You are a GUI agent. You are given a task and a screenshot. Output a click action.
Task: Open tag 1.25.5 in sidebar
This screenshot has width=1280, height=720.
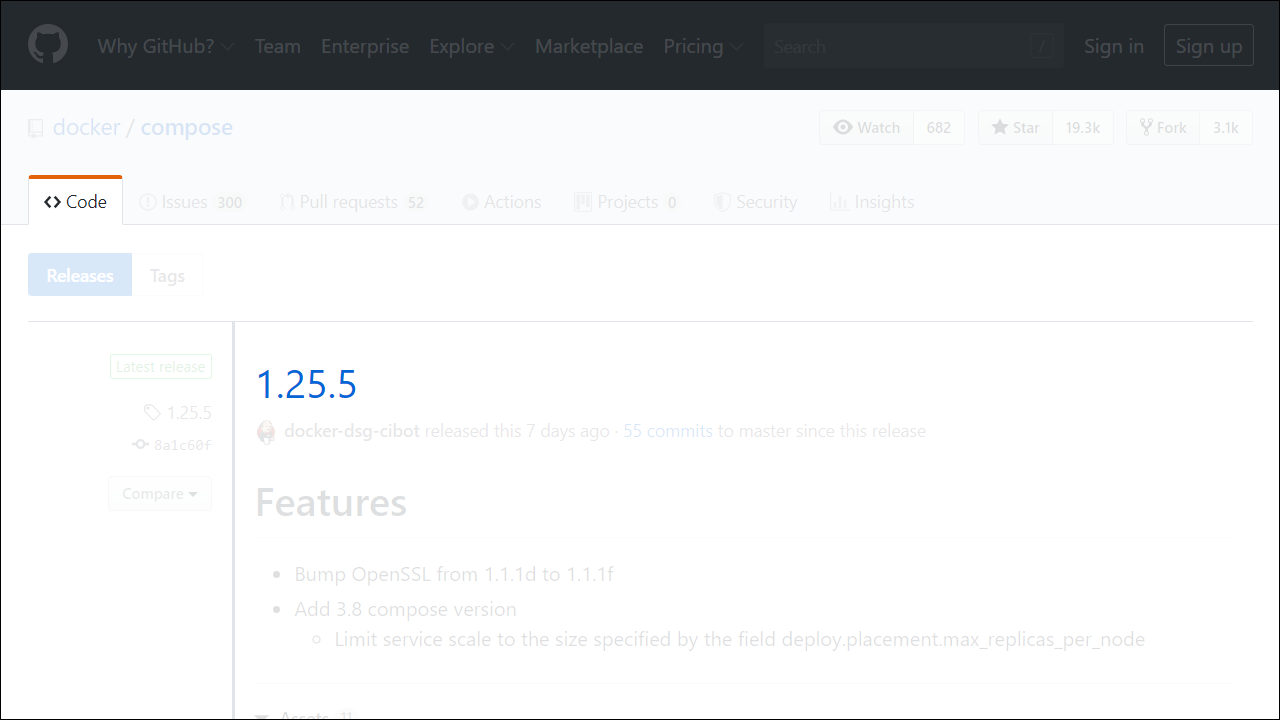[x=178, y=412]
